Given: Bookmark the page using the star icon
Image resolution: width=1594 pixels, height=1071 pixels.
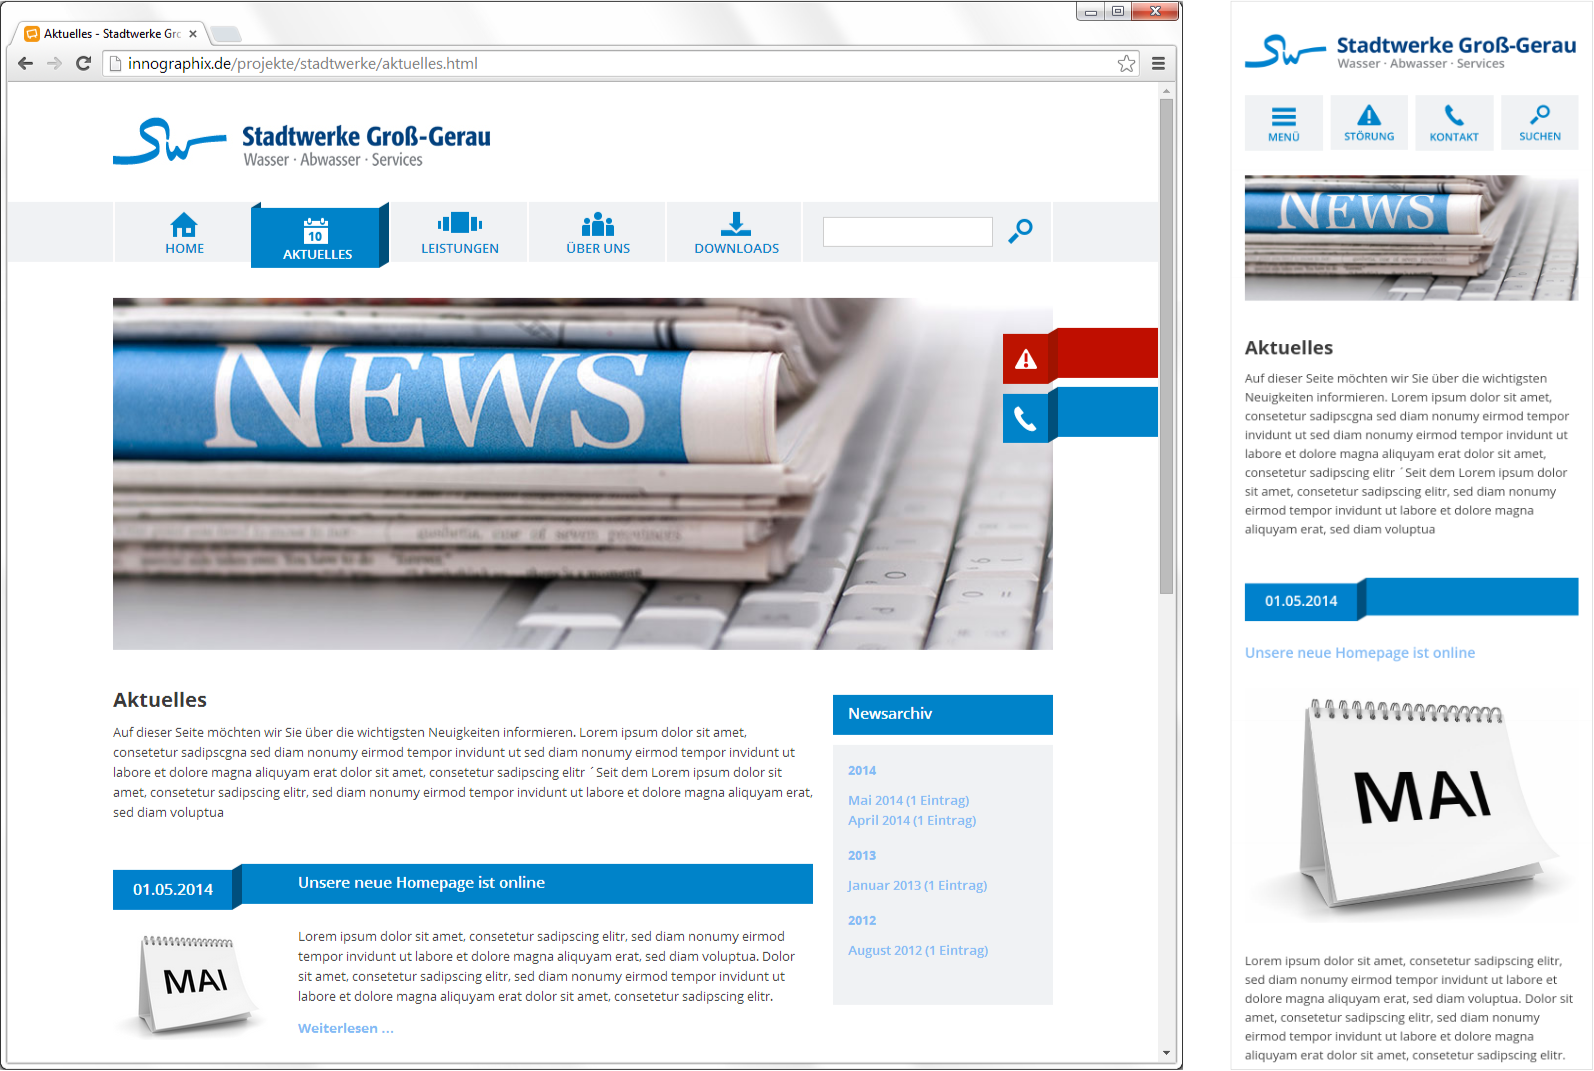Looking at the screenshot, I should click(x=1126, y=63).
